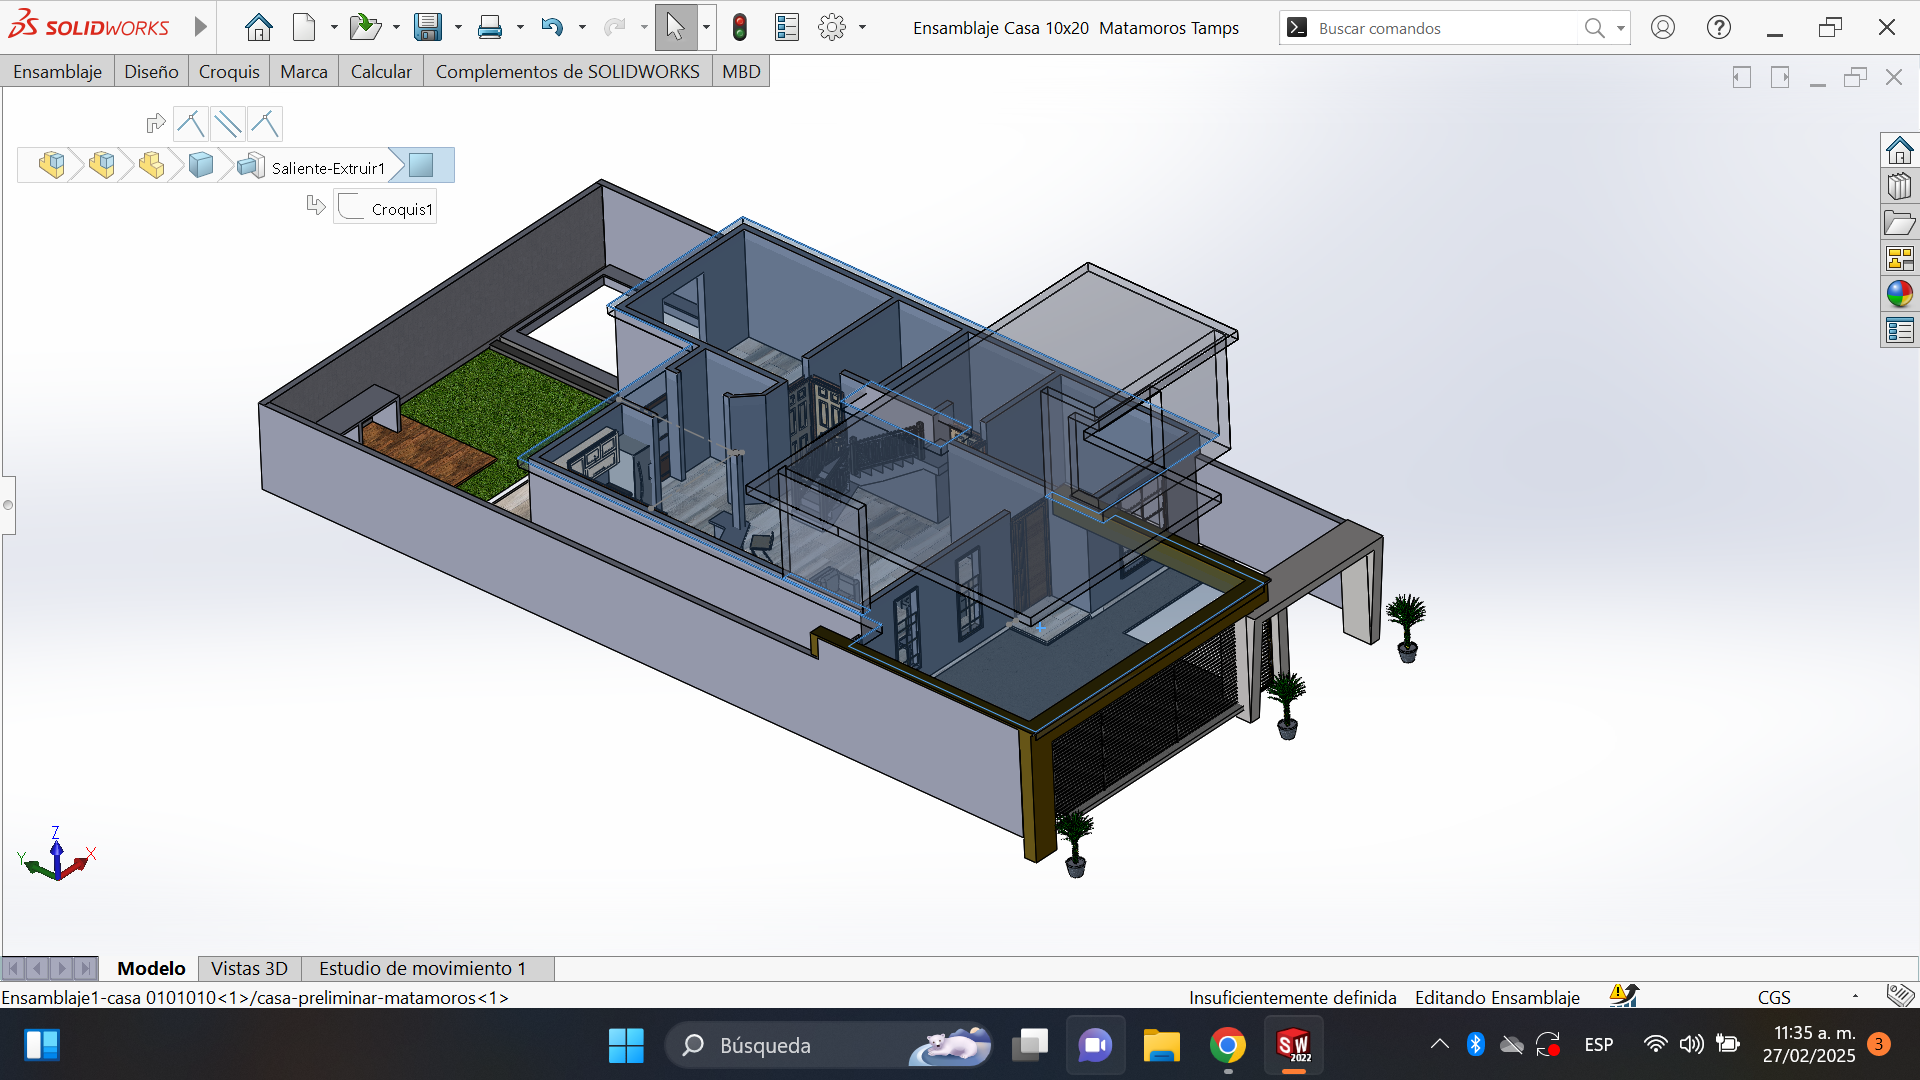Open Google Chrome from the taskbar

tap(1227, 1045)
